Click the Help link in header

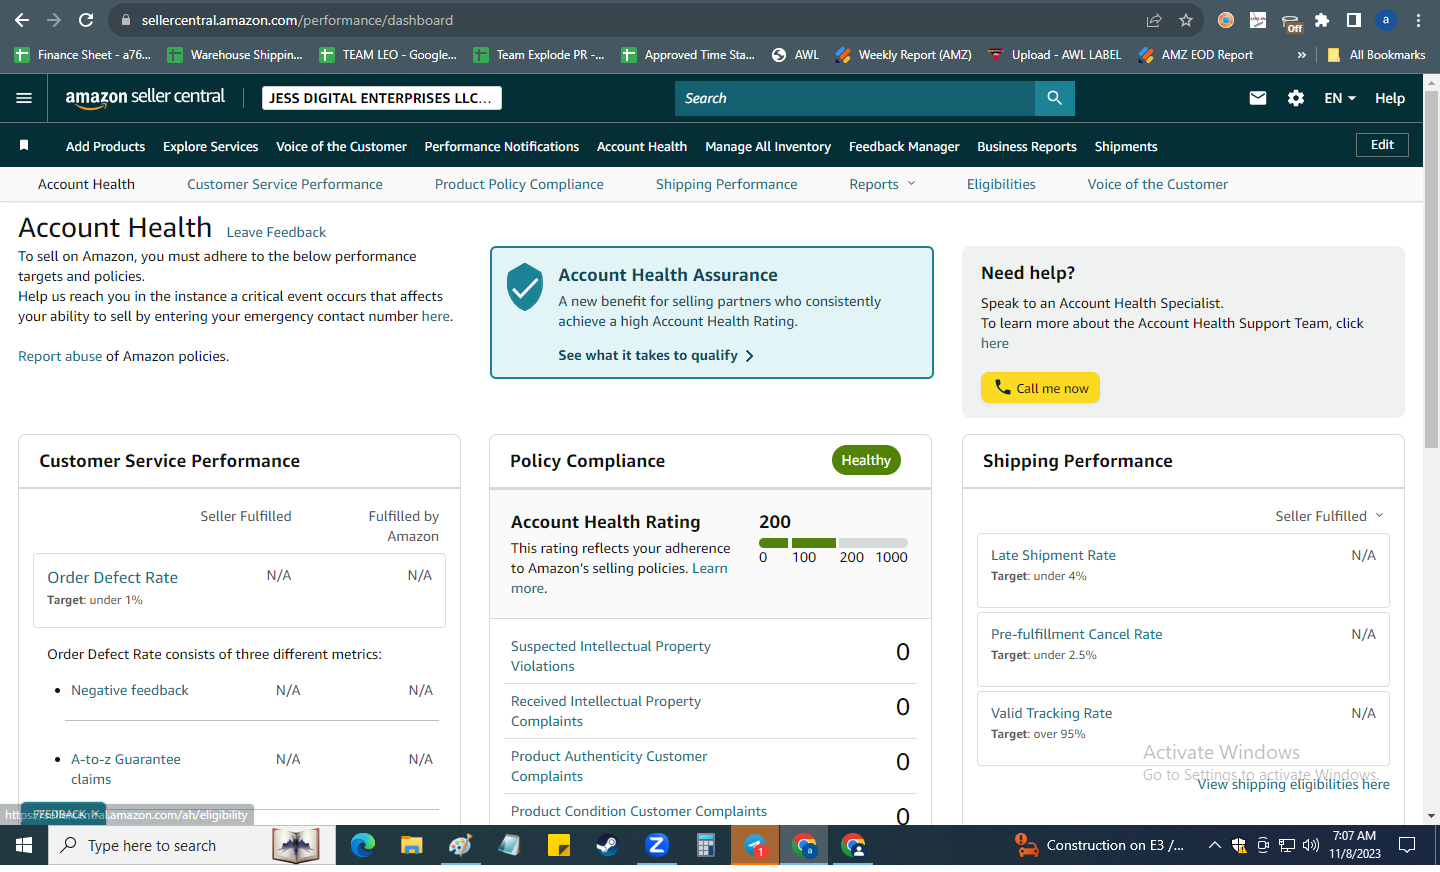pyautogui.click(x=1390, y=98)
